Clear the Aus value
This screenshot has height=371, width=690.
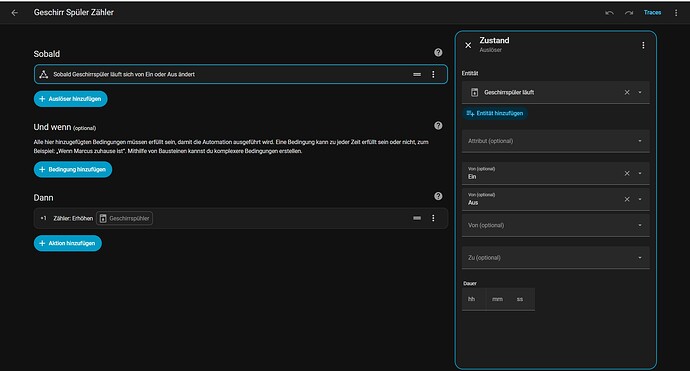(627, 199)
